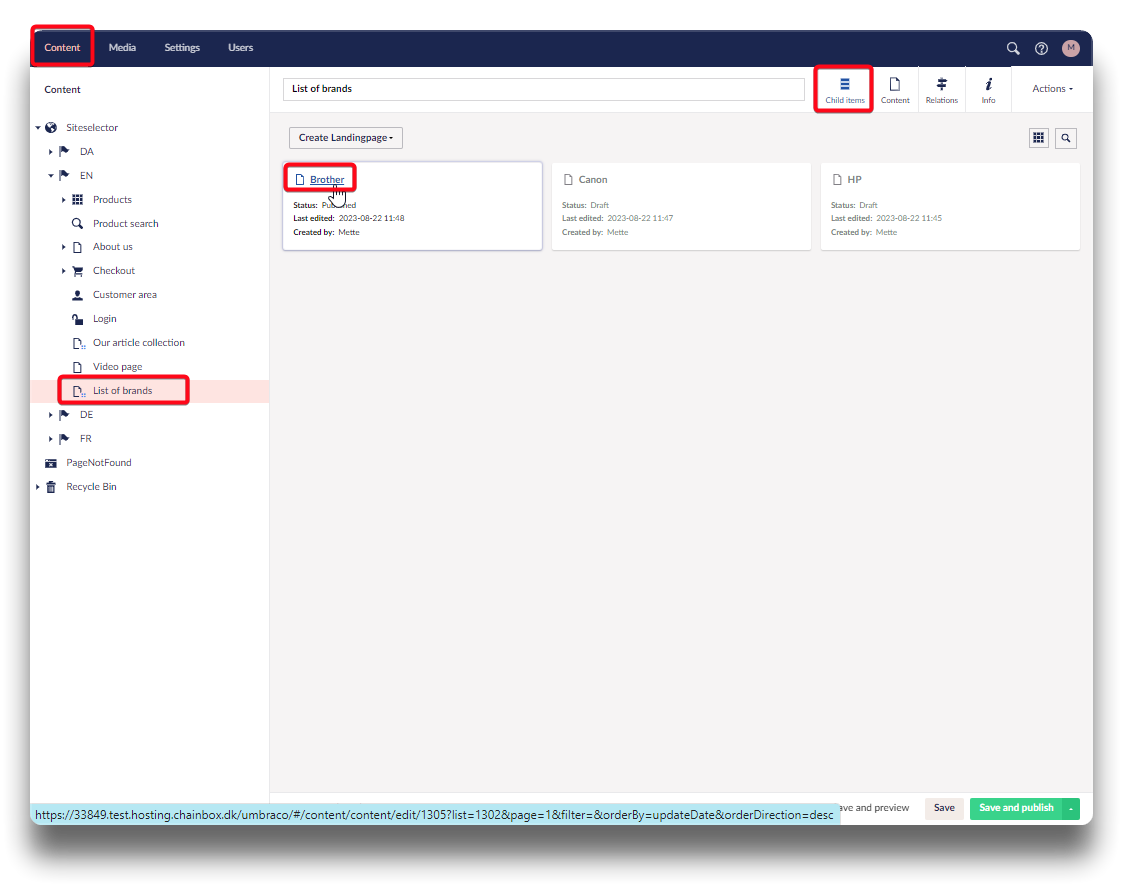
Task: Switch to the Settings section
Action: click(182, 48)
